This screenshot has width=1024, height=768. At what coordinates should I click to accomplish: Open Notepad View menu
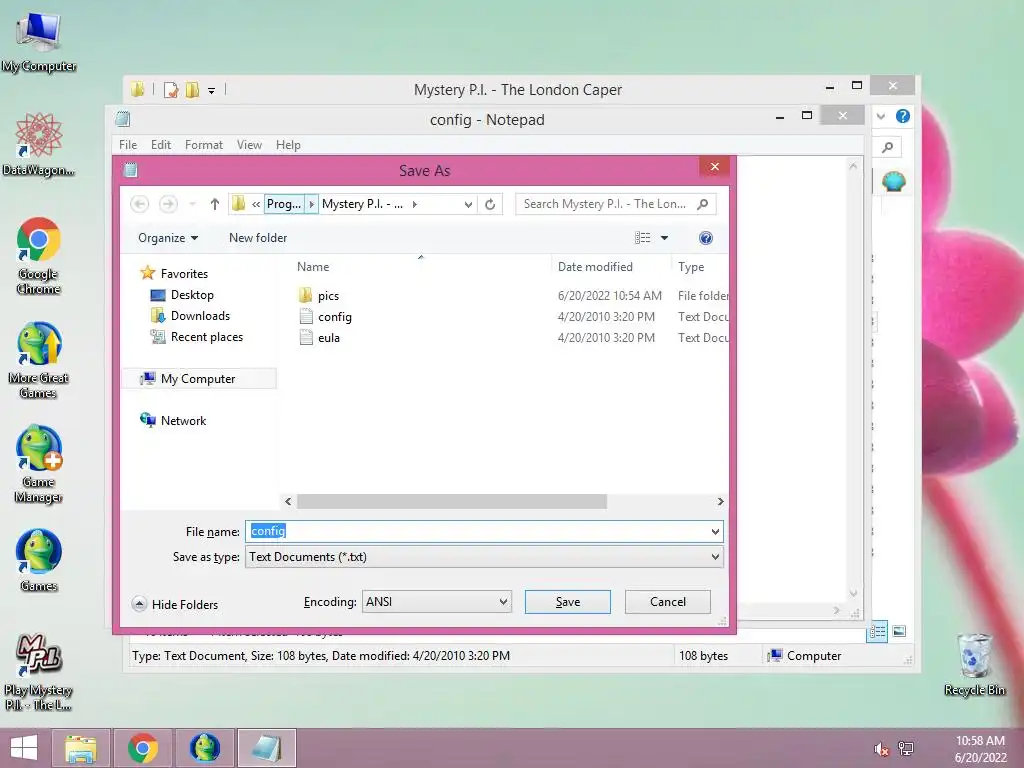click(x=249, y=145)
